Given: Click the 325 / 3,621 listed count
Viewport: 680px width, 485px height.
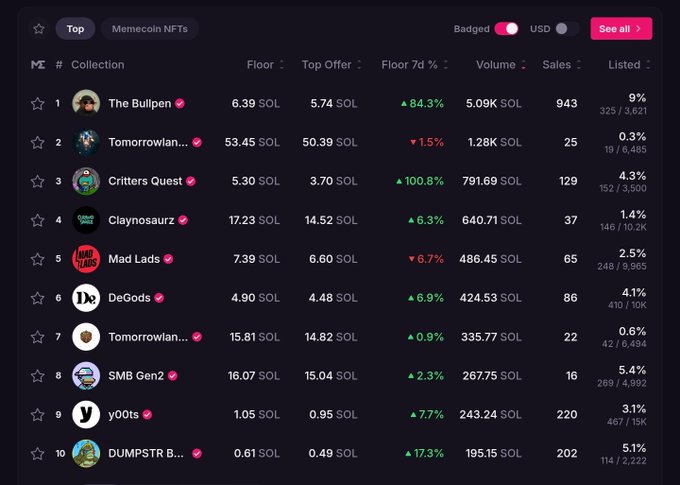Looking at the screenshot, I should tap(623, 111).
